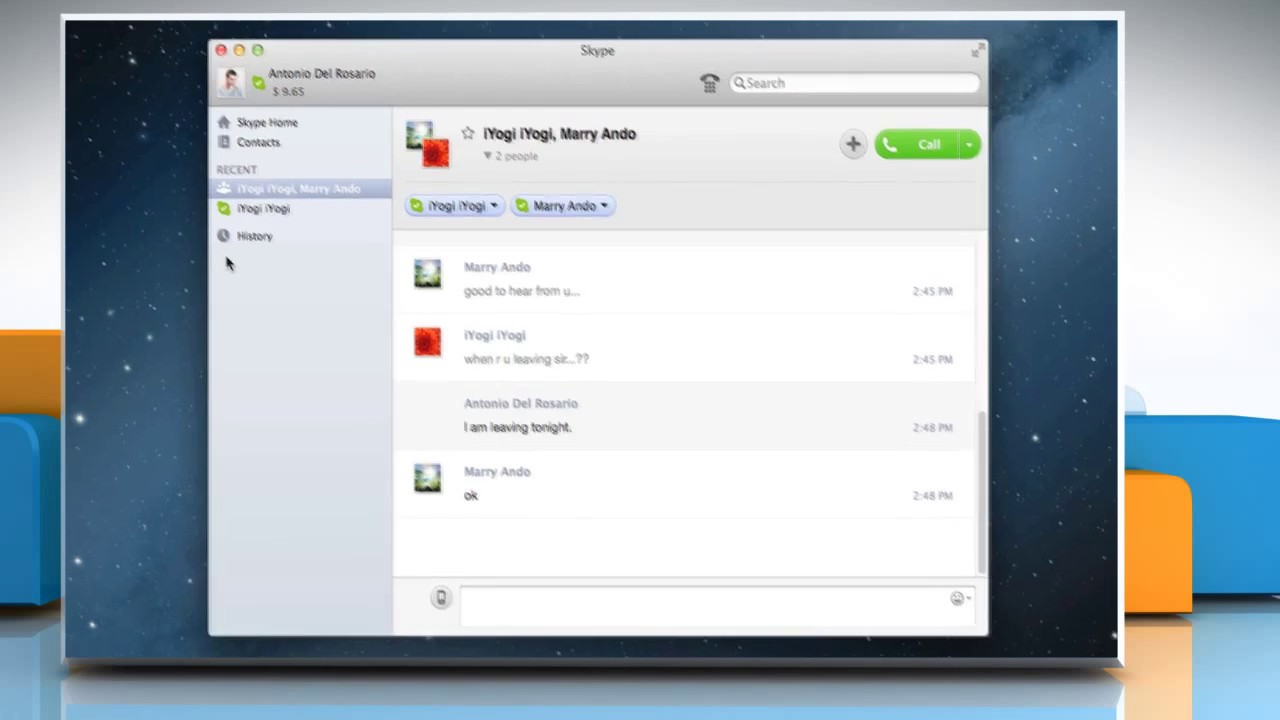The height and width of the screenshot is (720, 1280).
Task: Click iYogi iYogi's red avatar in chat
Action: pos(427,342)
